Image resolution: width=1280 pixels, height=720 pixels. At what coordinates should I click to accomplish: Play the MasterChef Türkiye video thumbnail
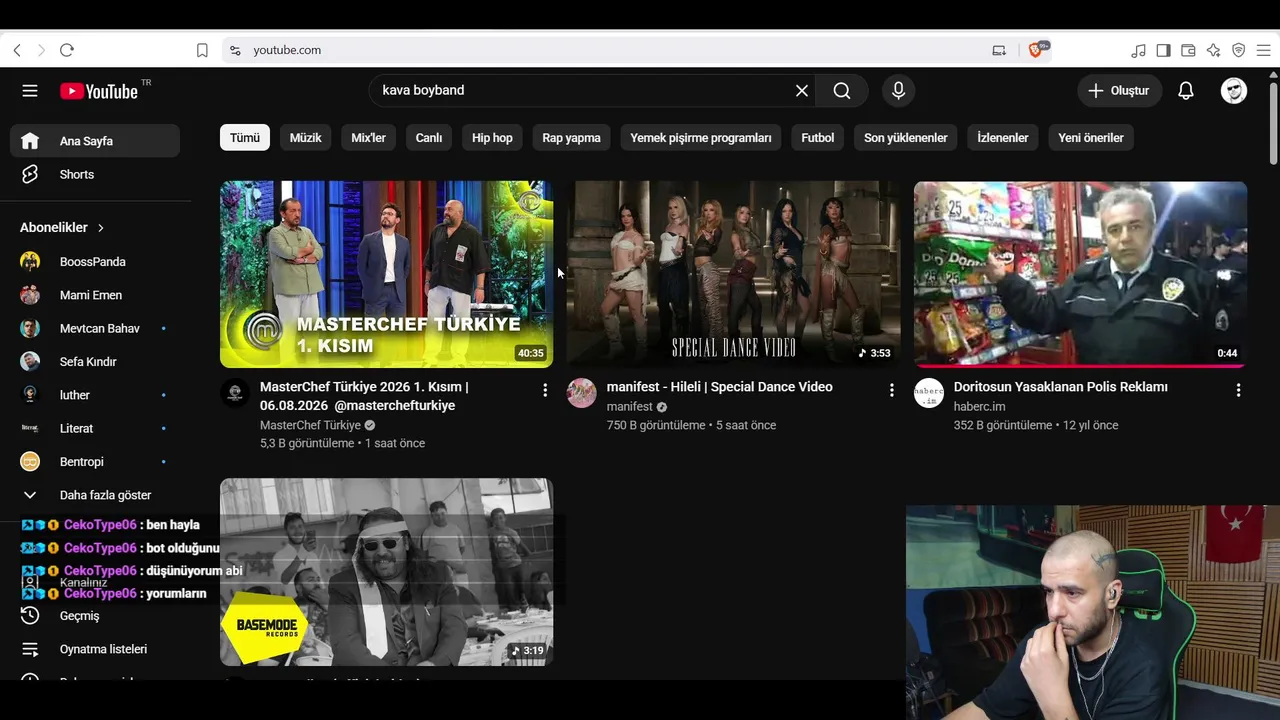pos(386,274)
